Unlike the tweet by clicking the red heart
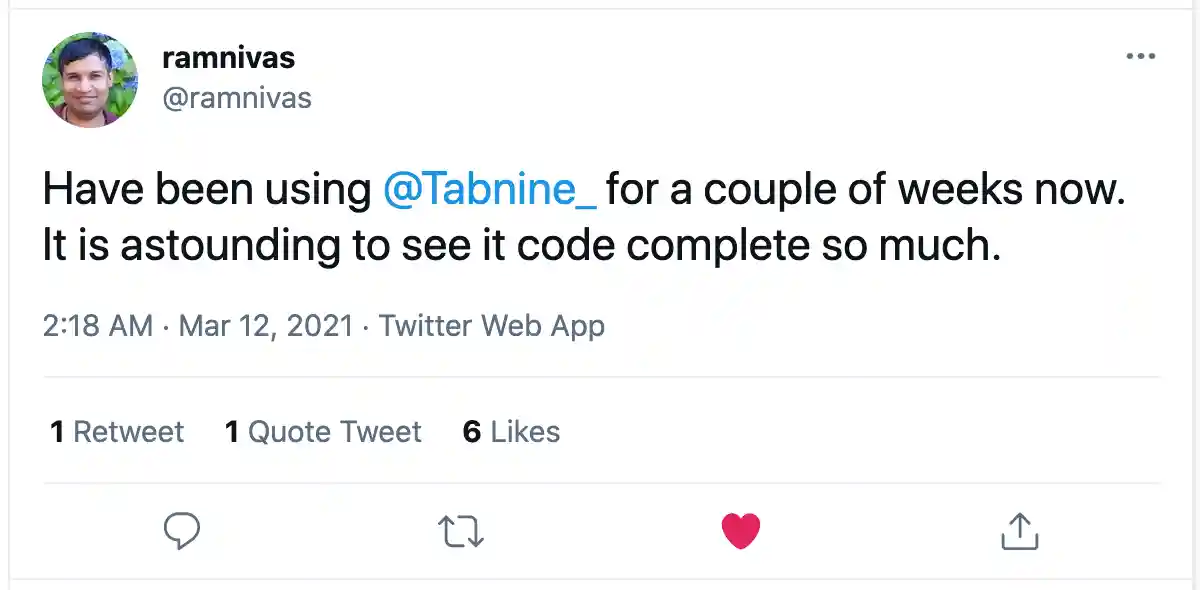 click(x=740, y=529)
